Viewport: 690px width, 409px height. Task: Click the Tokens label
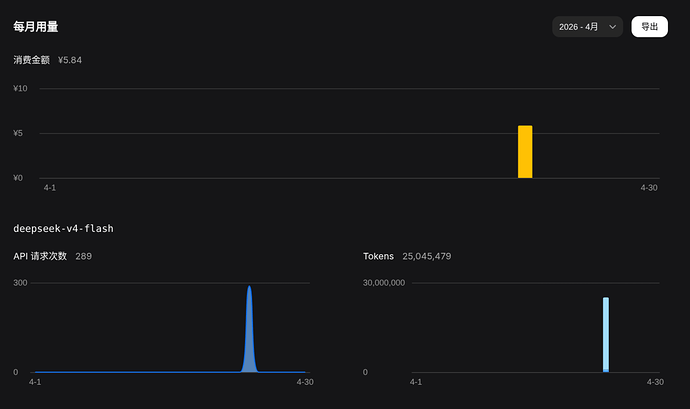pos(378,256)
